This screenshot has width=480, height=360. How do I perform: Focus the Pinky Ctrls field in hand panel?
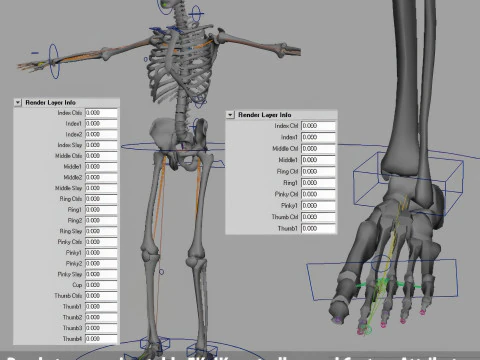101,242
